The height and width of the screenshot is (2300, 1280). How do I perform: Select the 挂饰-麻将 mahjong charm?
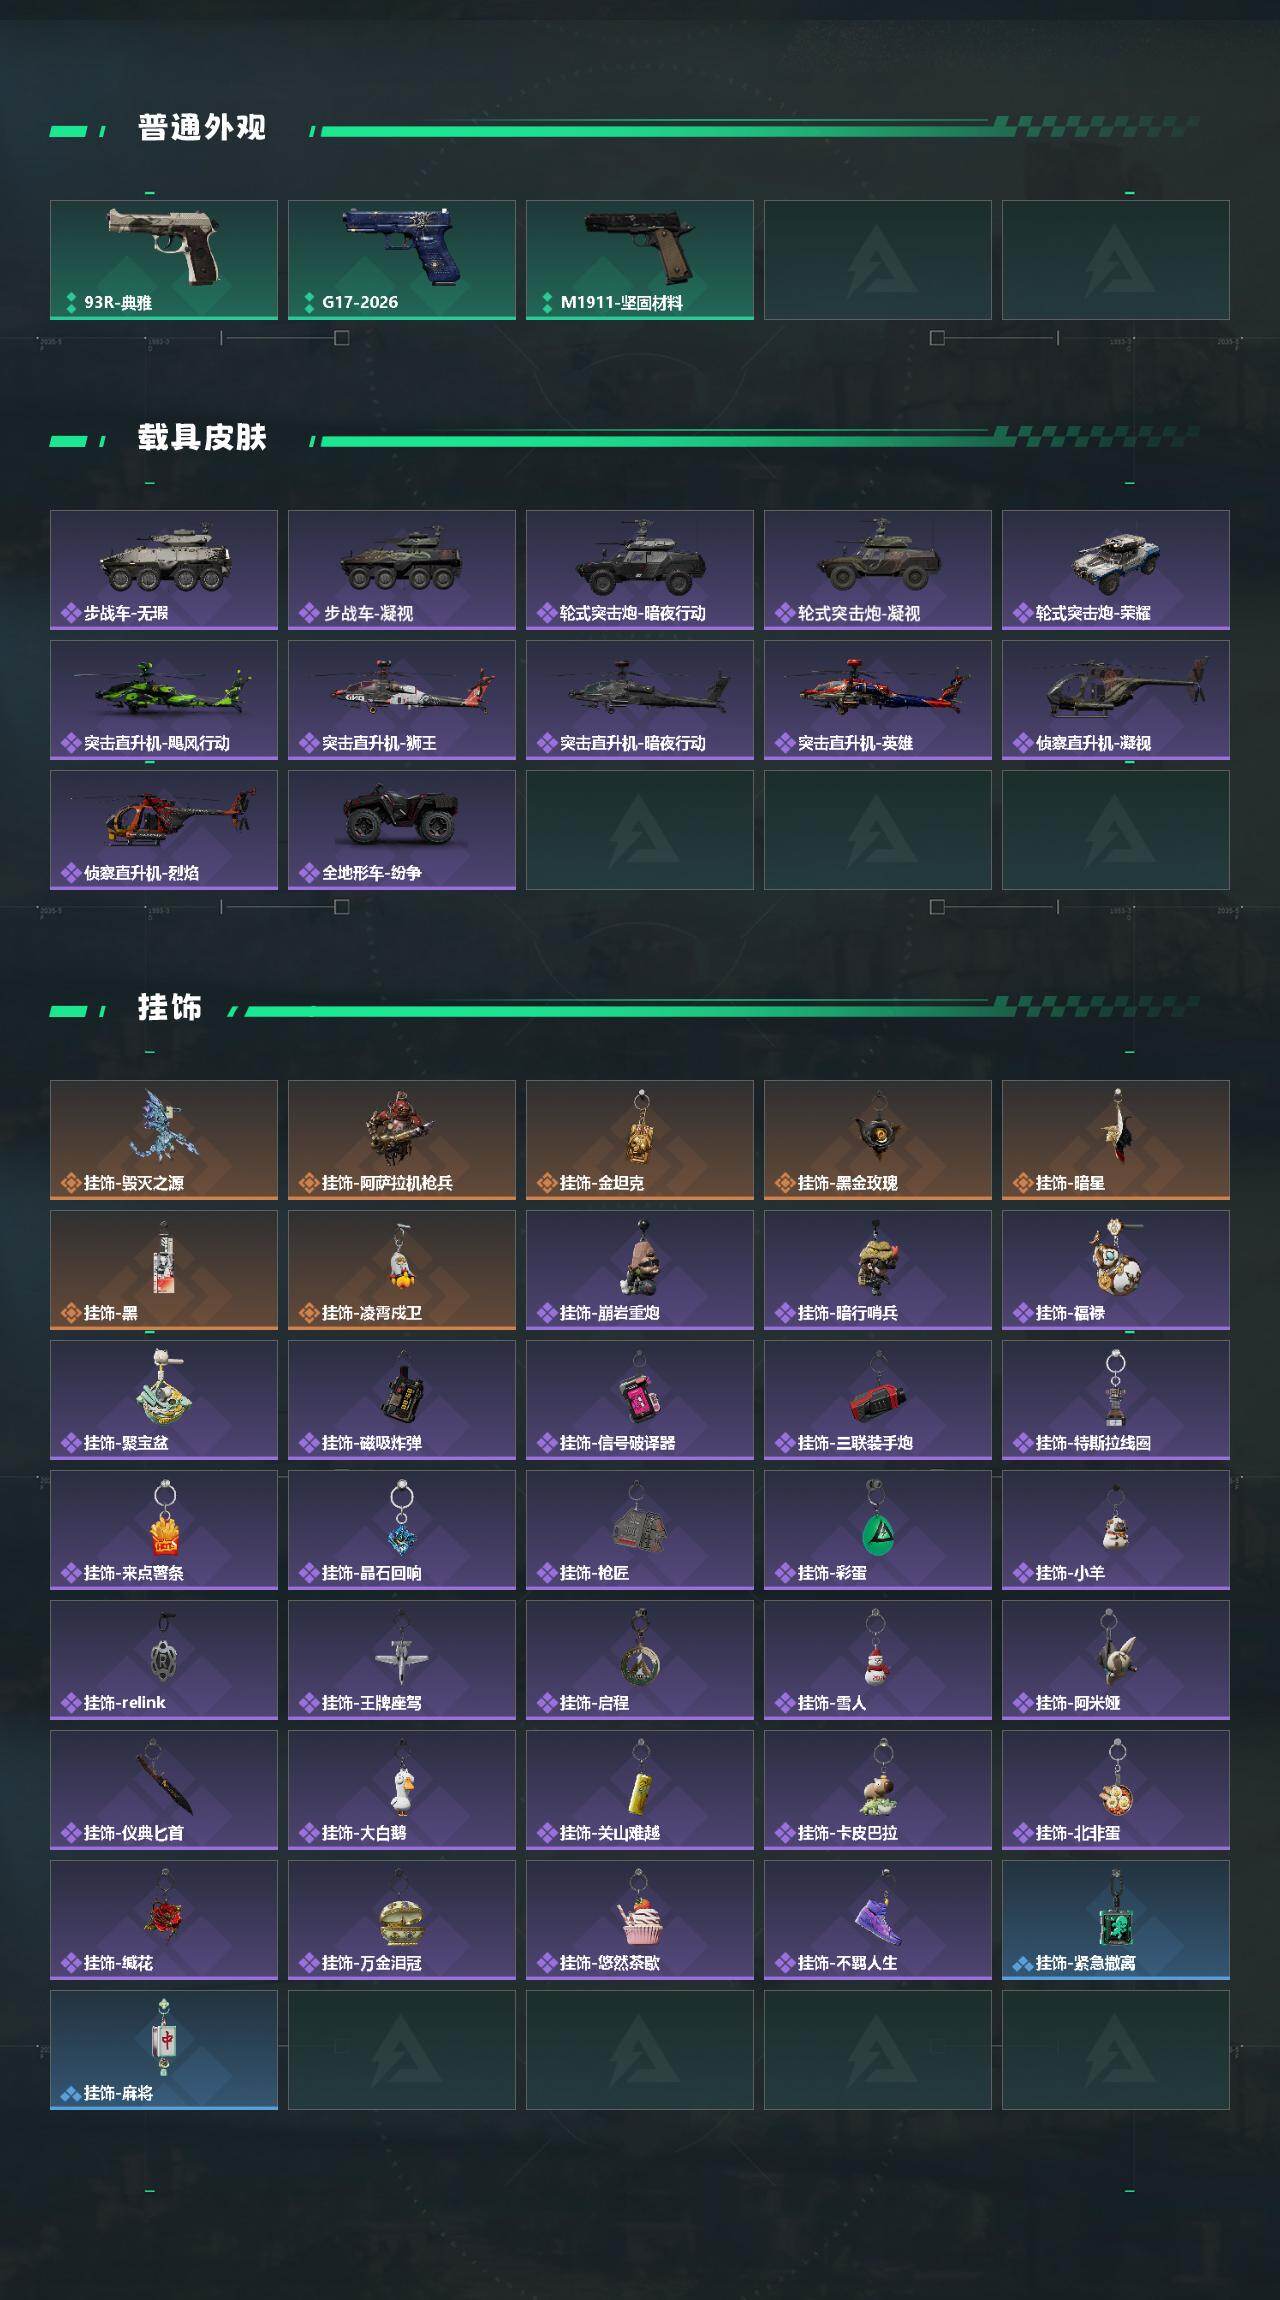(164, 2050)
